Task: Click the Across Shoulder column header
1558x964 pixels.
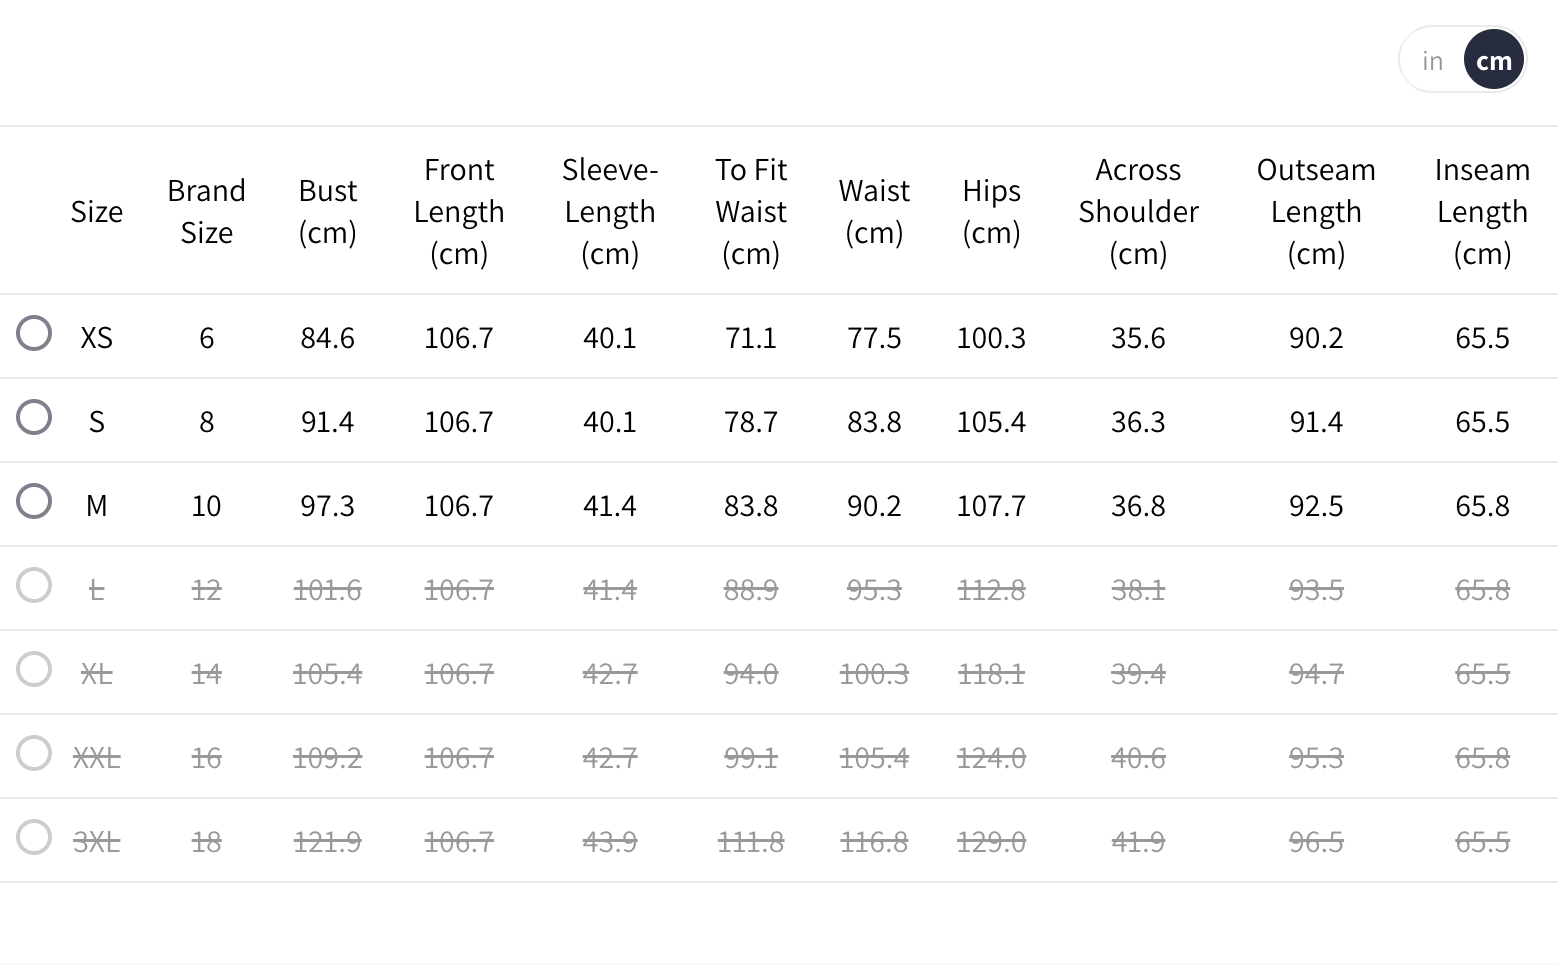Action: [1138, 211]
